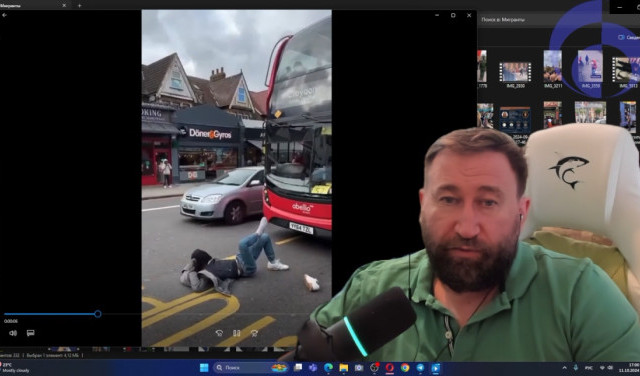Screen dimensions: 640x376
Task: Launch Telegram from the taskbar
Action: (420, 367)
